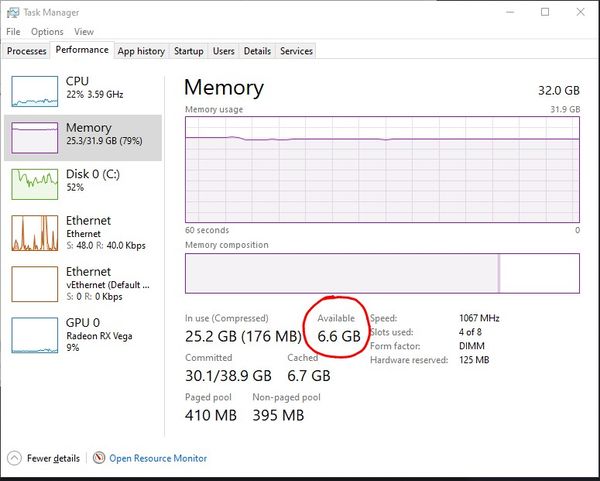Switch to the App history tab
Image resolution: width=600 pixels, height=481 pixels.
click(141, 51)
